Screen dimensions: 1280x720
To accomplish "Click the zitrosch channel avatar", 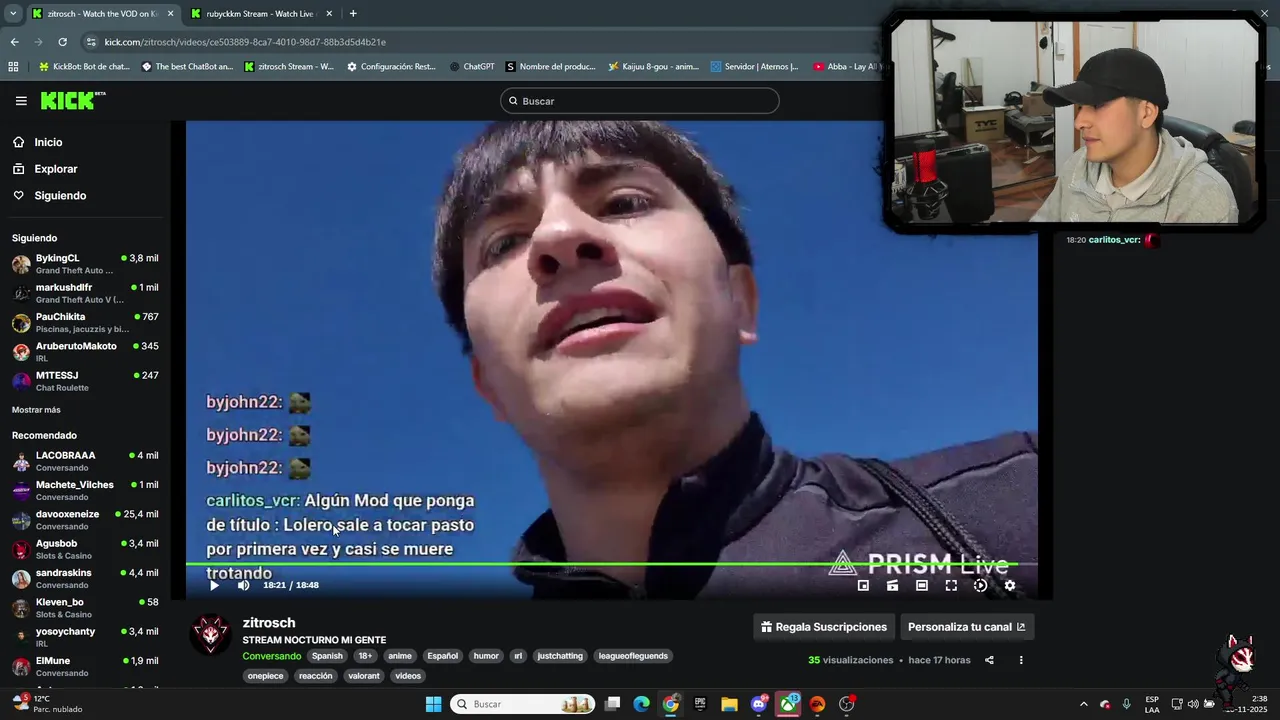I will [x=211, y=635].
